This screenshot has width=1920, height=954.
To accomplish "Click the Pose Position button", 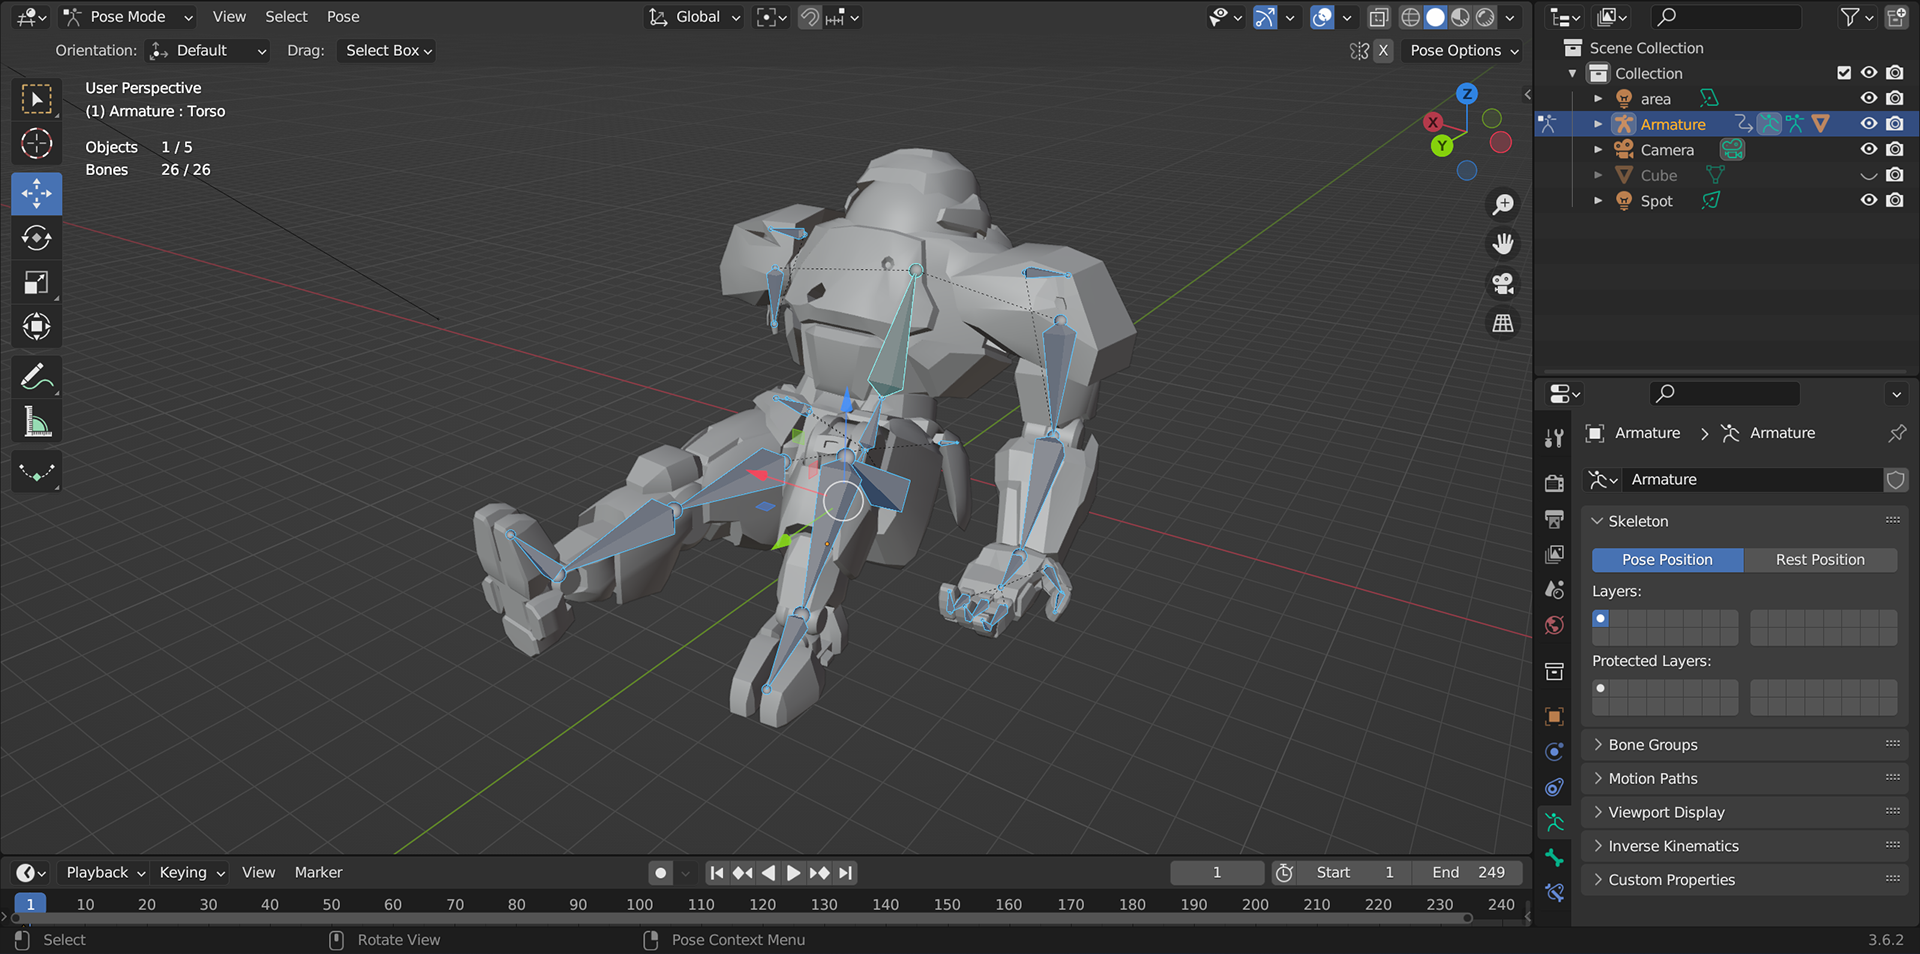I will coord(1667,560).
